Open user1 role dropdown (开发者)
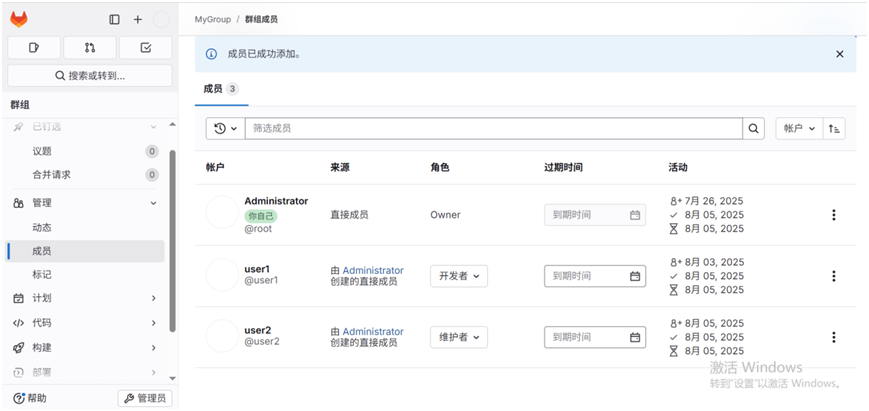This screenshot has height=411, width=869. 459,276
